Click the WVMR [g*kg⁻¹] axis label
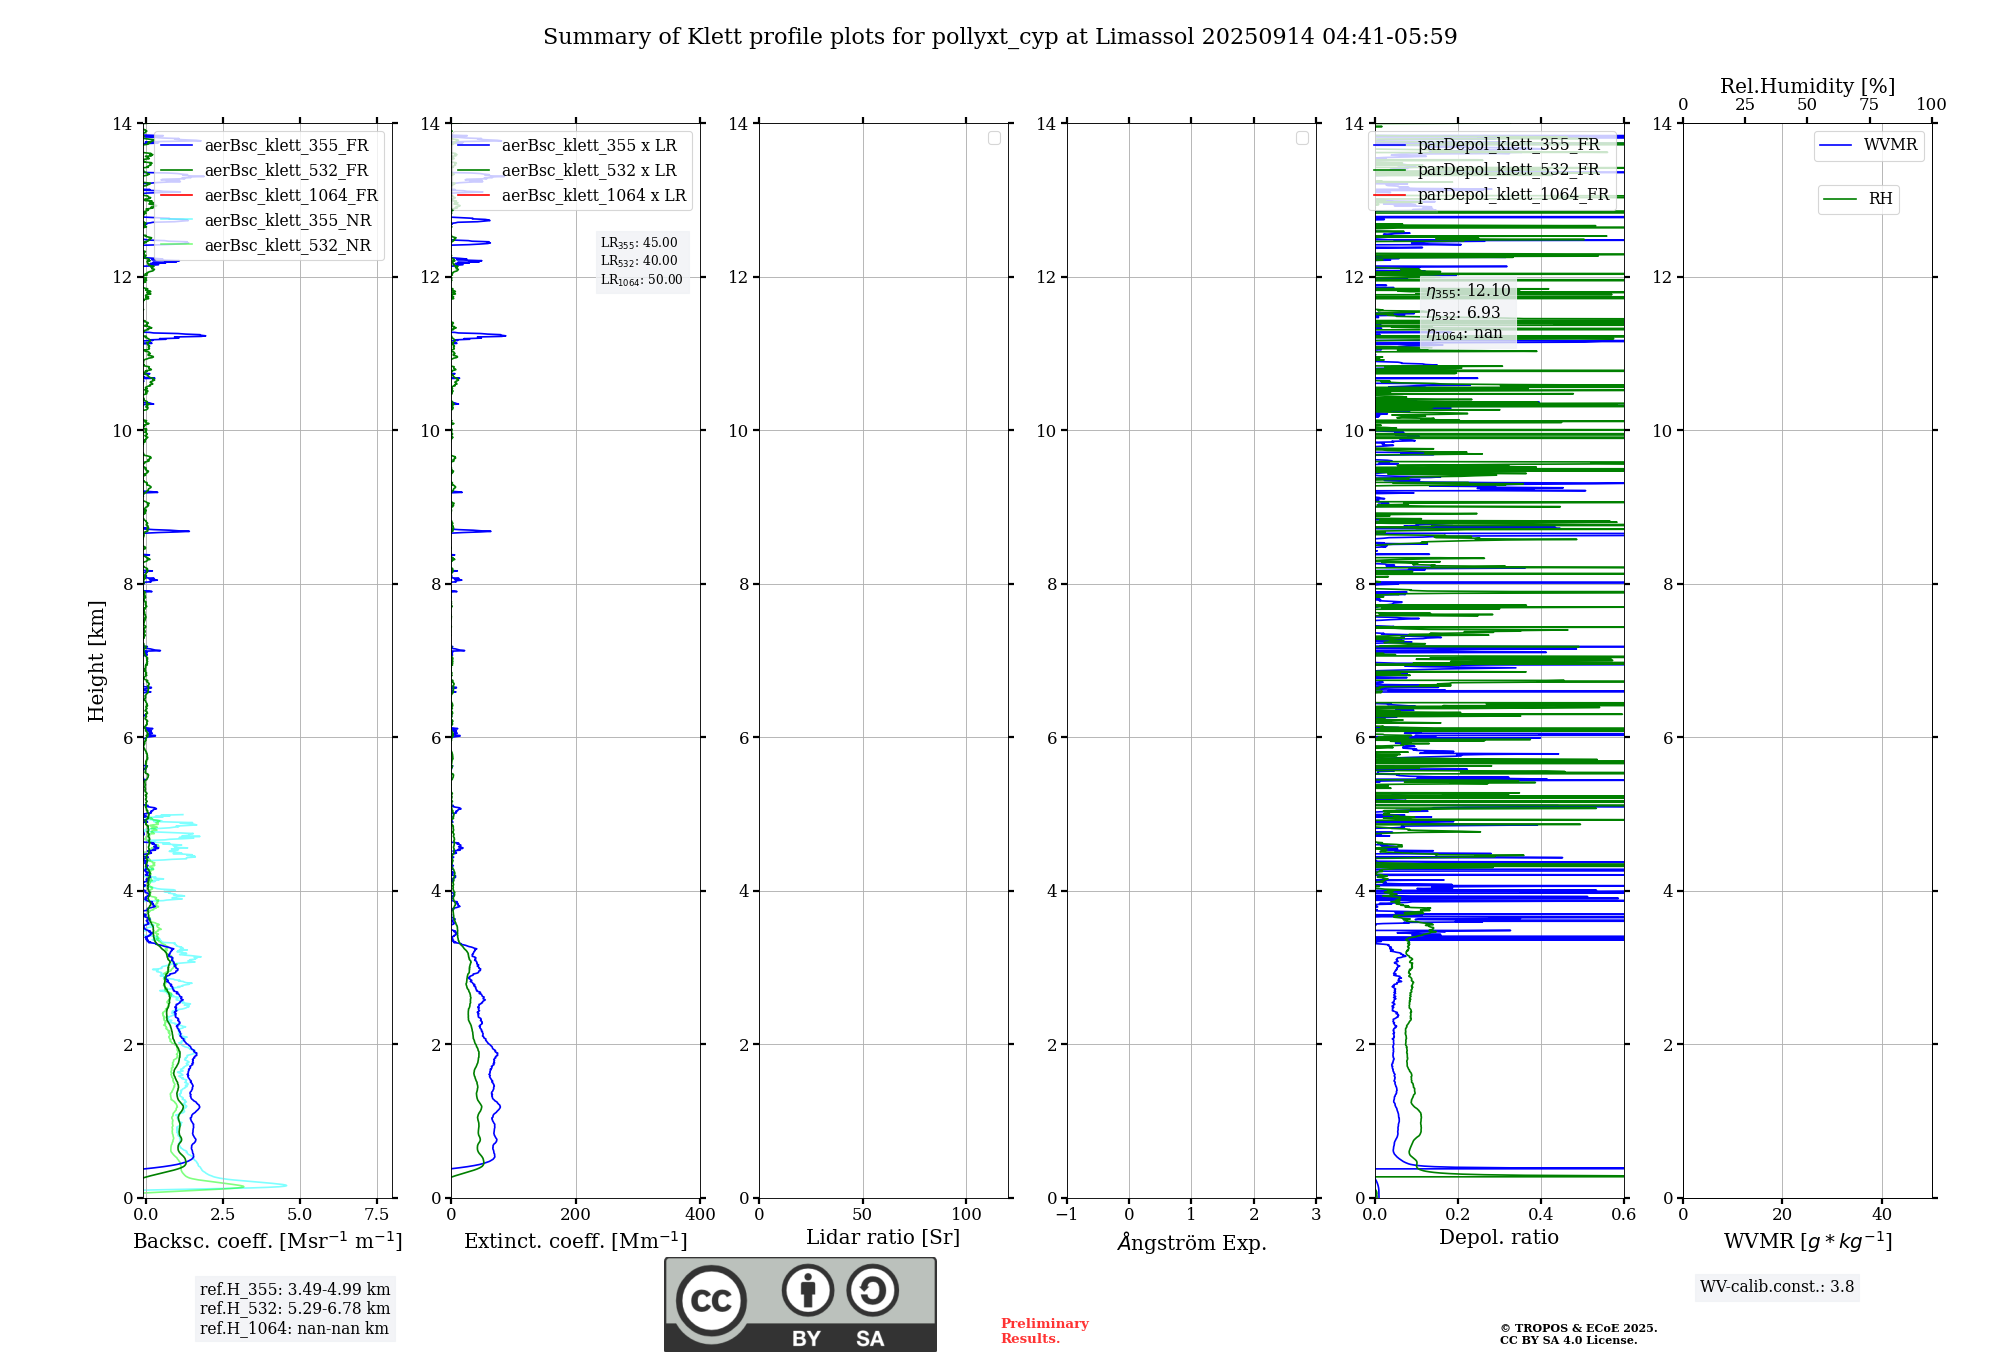Image resolution: width=2000 pixels, height=1360 pixels. coord(1808,1241)
